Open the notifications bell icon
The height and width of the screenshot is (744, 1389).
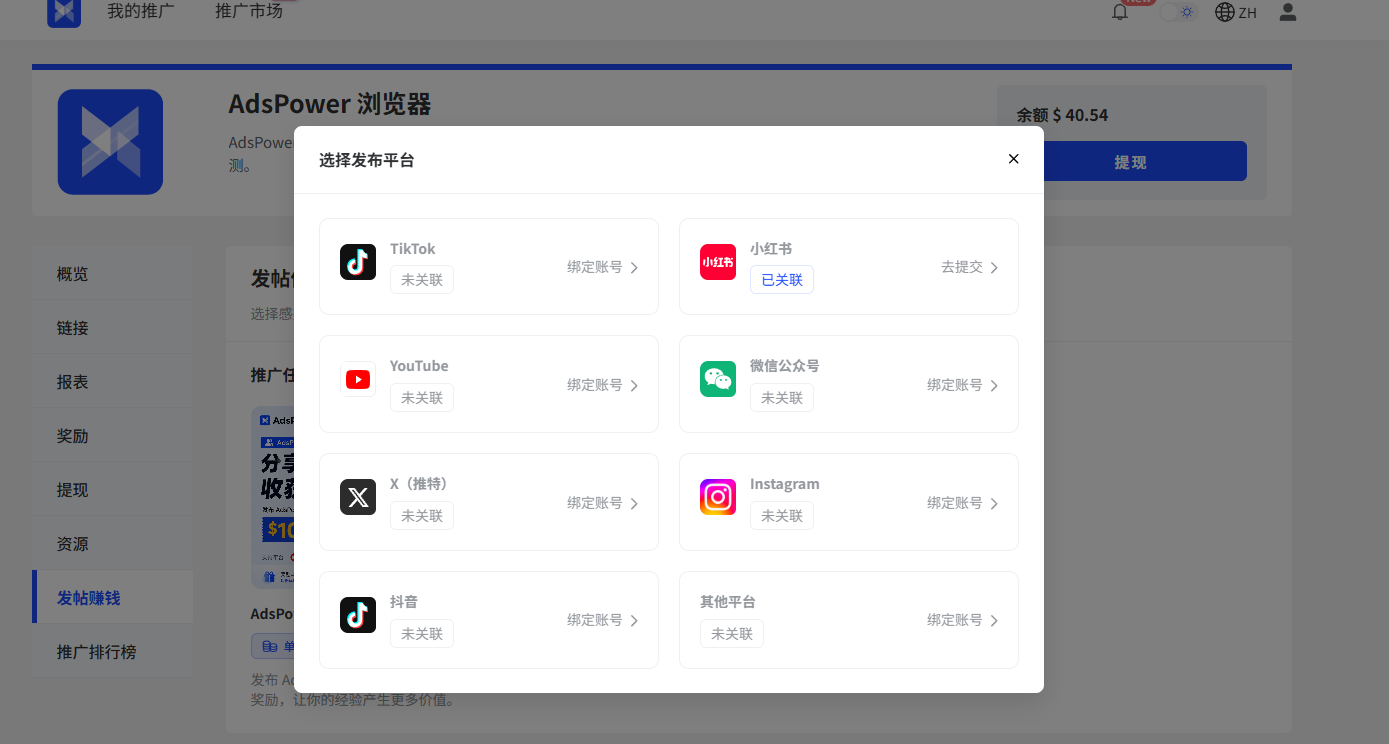(x=1120, y=12)
